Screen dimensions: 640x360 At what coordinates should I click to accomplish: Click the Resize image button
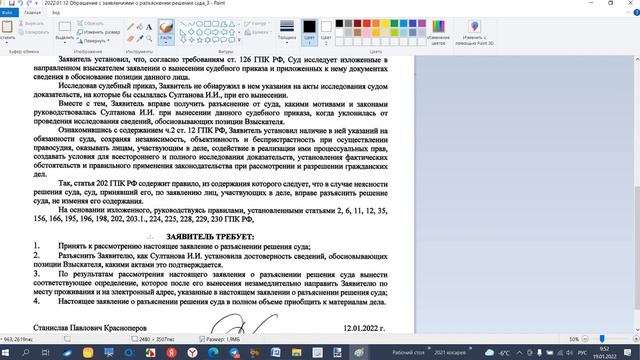click(98, 32)
